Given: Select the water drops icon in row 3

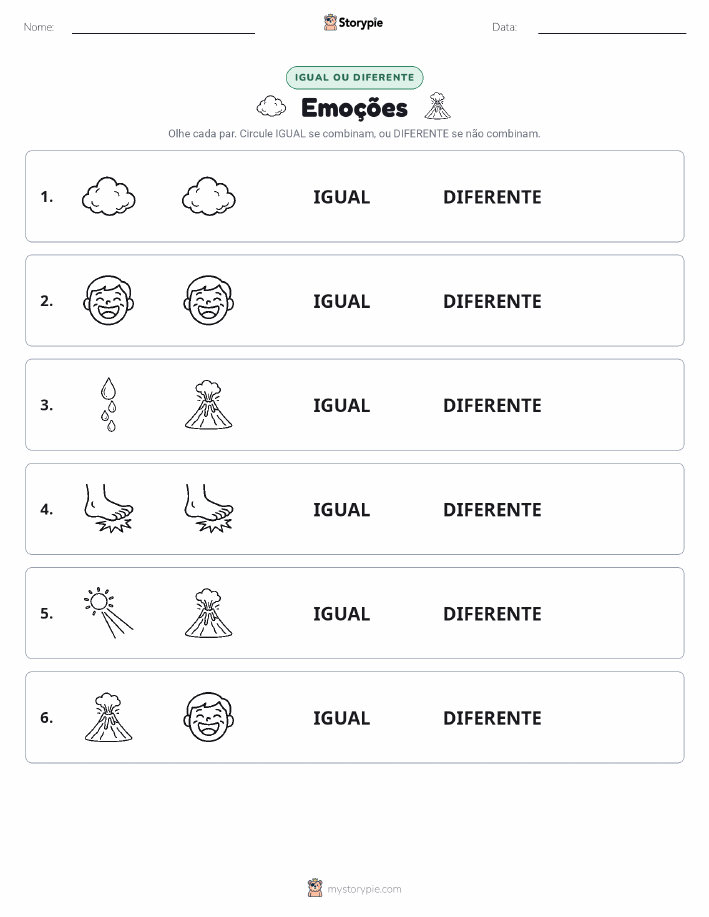Looking at the screenshot, I should click(x=109, y=405).
